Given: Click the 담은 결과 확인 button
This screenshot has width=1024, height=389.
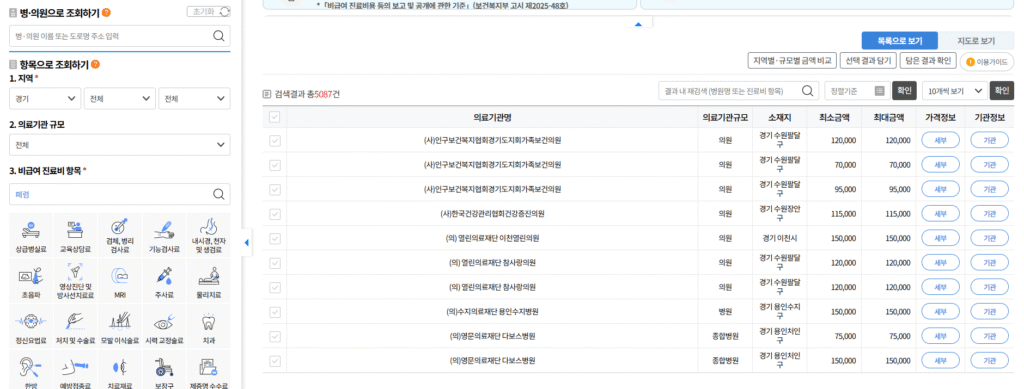Looking at the screenshot, I should pyautogui.click(x=927, y=61).
